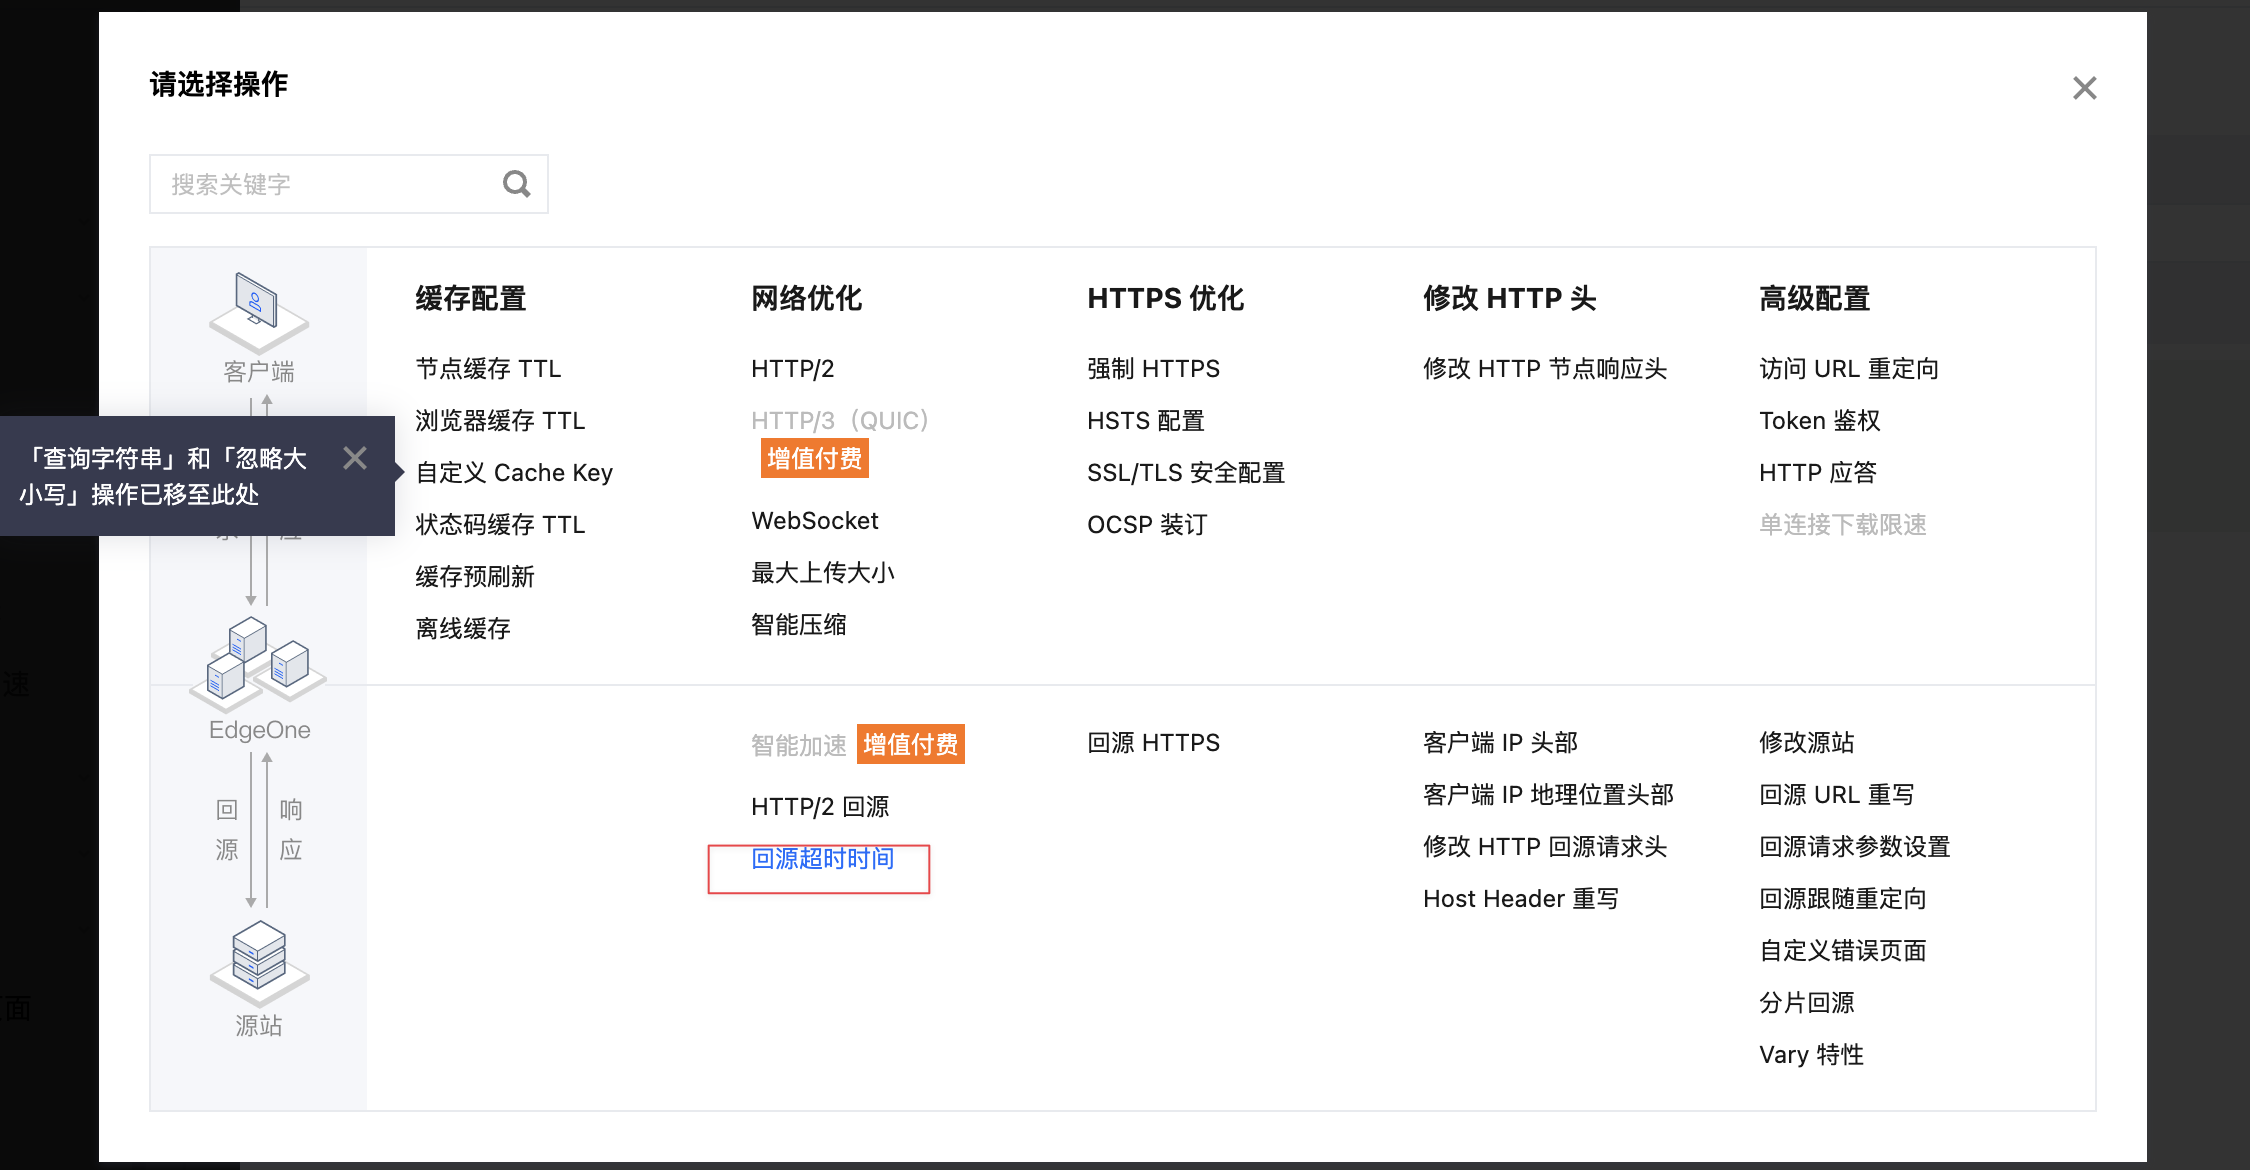Choose 节点缓存 TTL option
The height and width of the screenshot is (1170, 2250).
click(488, 369)
